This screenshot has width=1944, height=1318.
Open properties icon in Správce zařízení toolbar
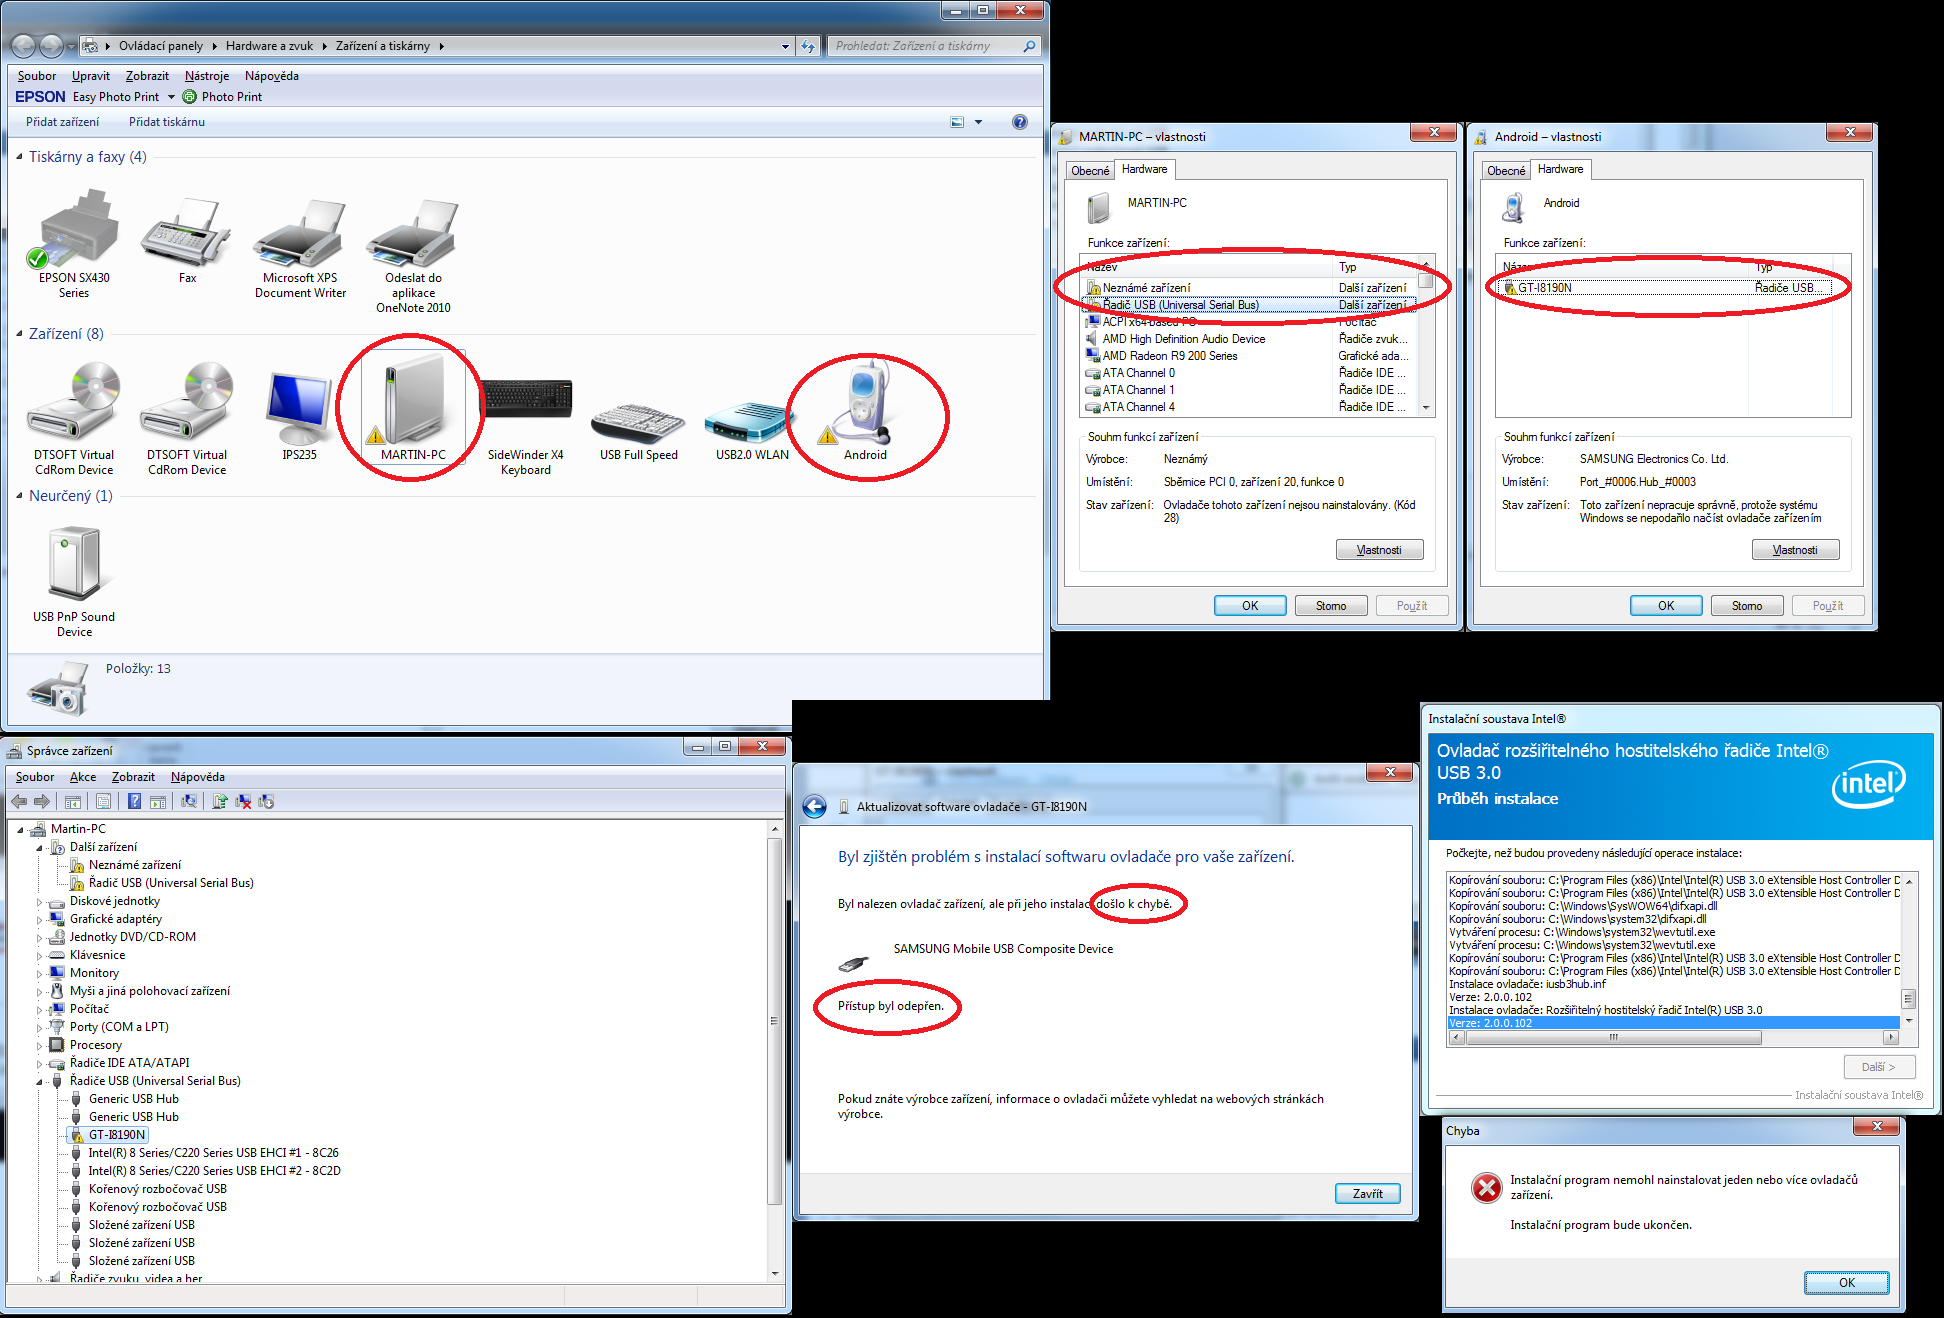[x=103, y=801]
